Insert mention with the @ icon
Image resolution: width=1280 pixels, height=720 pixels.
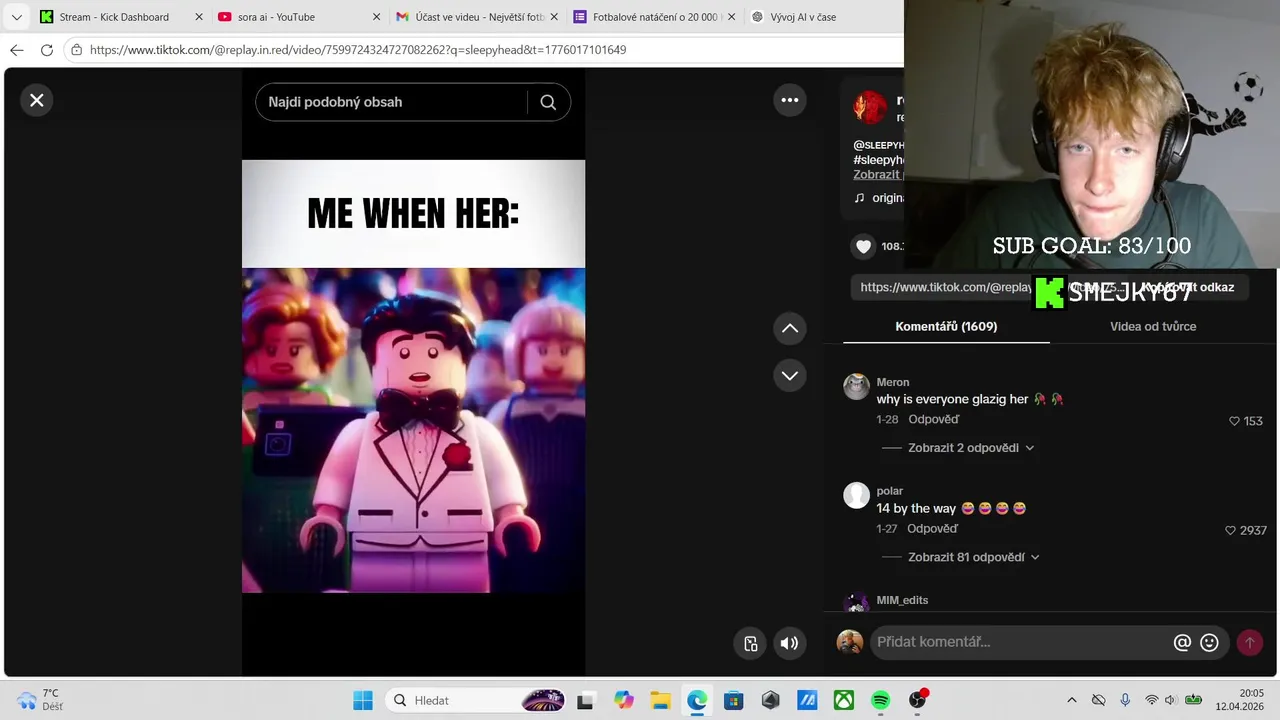click(1182, 643)
